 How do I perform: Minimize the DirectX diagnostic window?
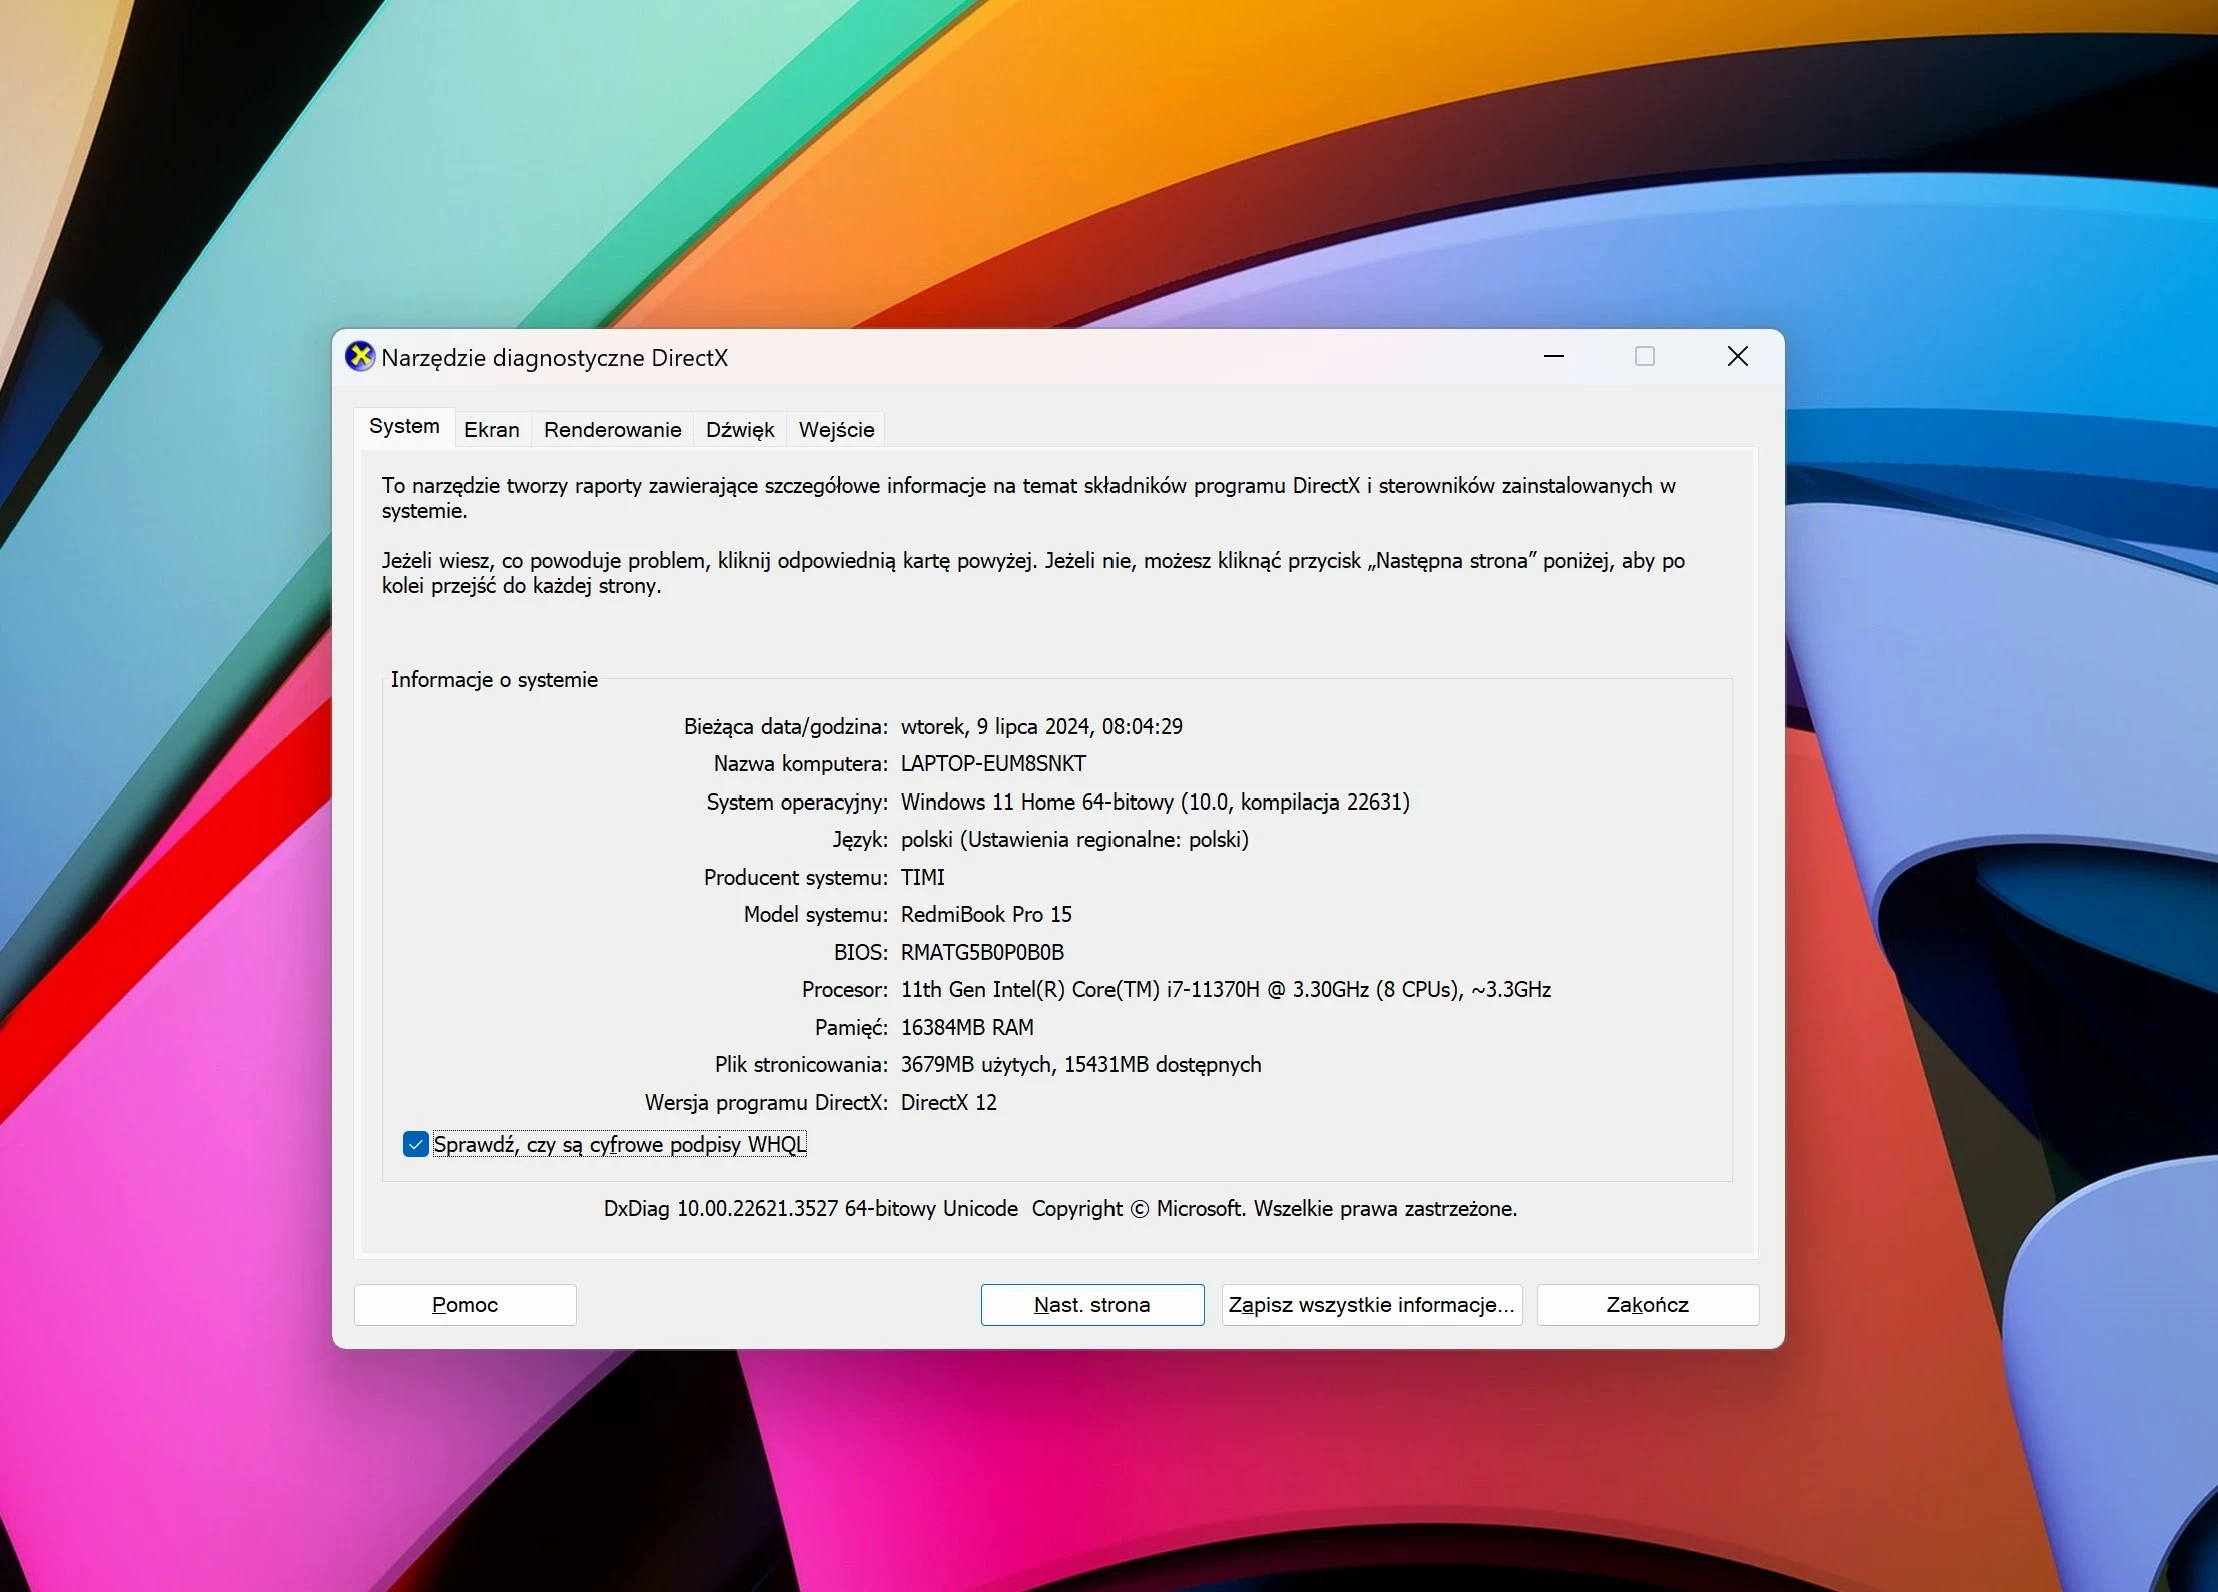pos(1554,356)
